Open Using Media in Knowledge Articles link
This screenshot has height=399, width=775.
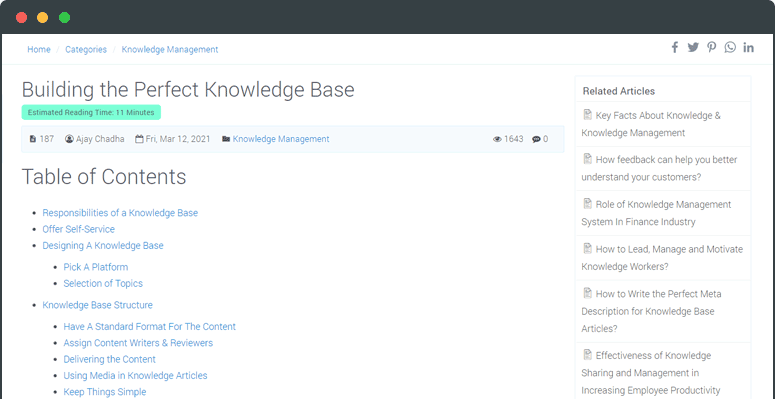coord(135,376)
